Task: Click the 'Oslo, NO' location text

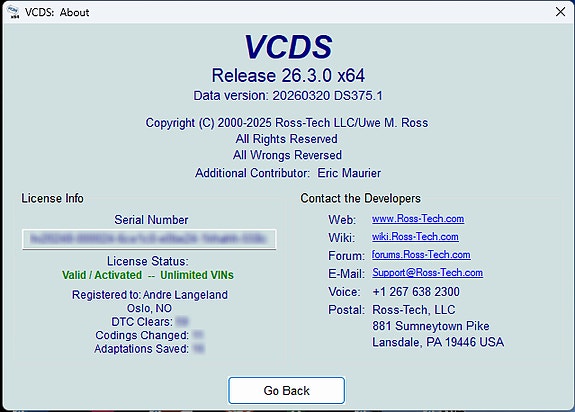Action: (149, 308)
